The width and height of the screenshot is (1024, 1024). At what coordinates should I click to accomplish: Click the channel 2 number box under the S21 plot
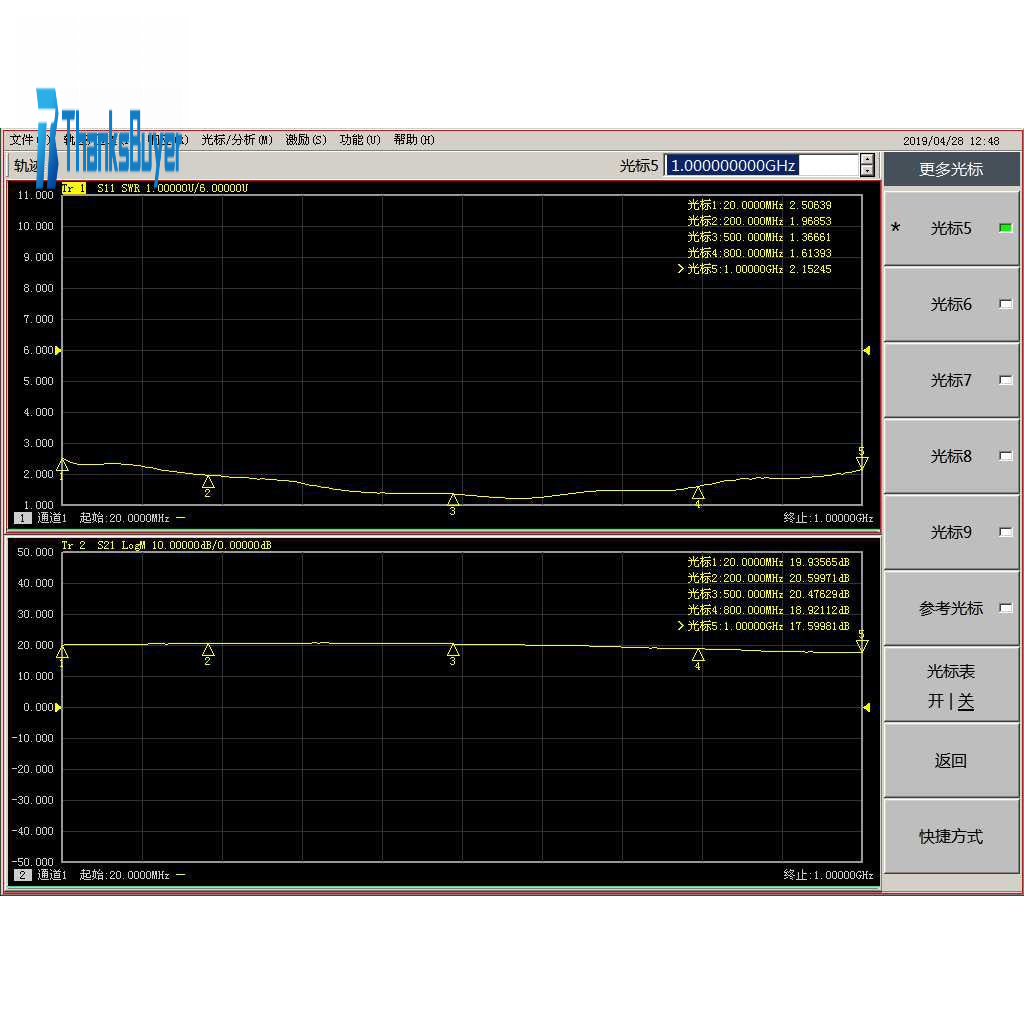tap(23, 875)
